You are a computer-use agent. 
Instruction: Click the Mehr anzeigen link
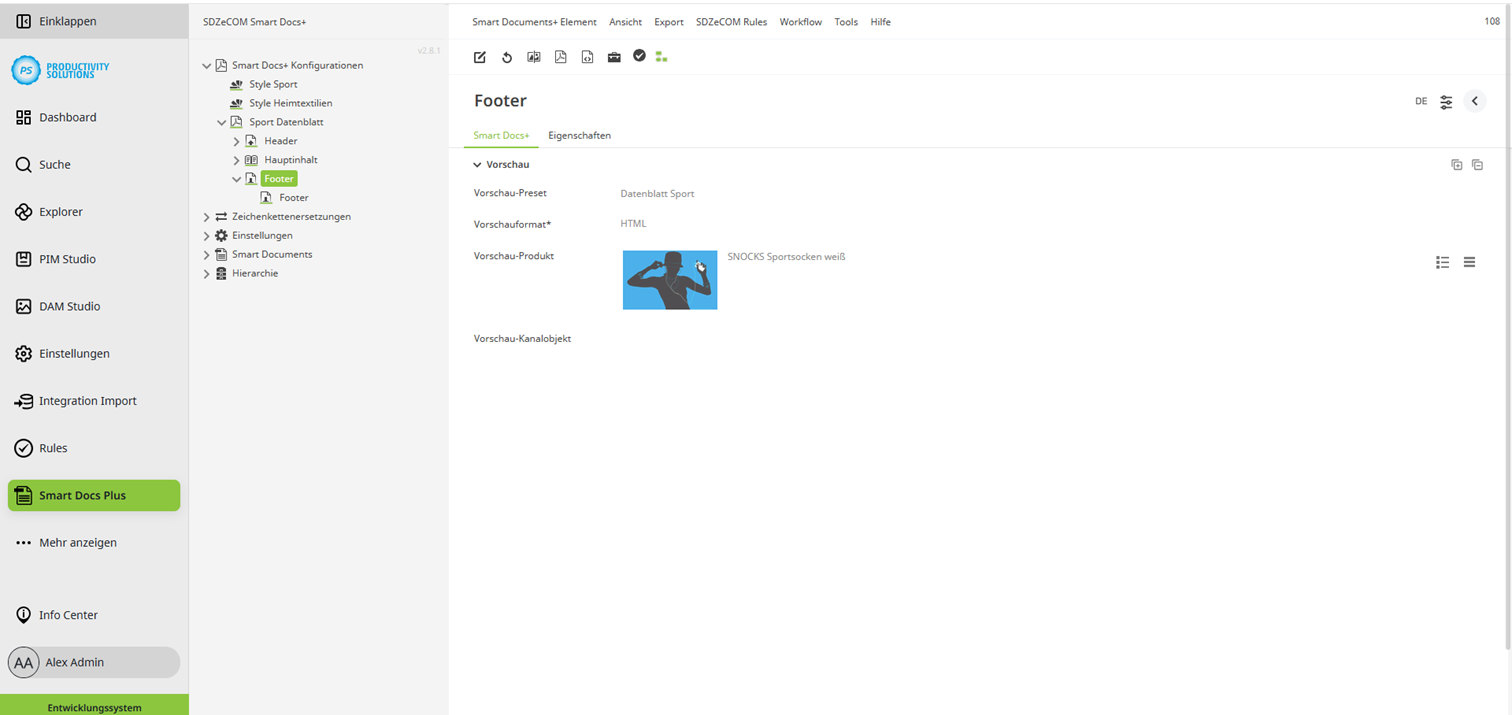pyautogui.click(x=78, y=542)
